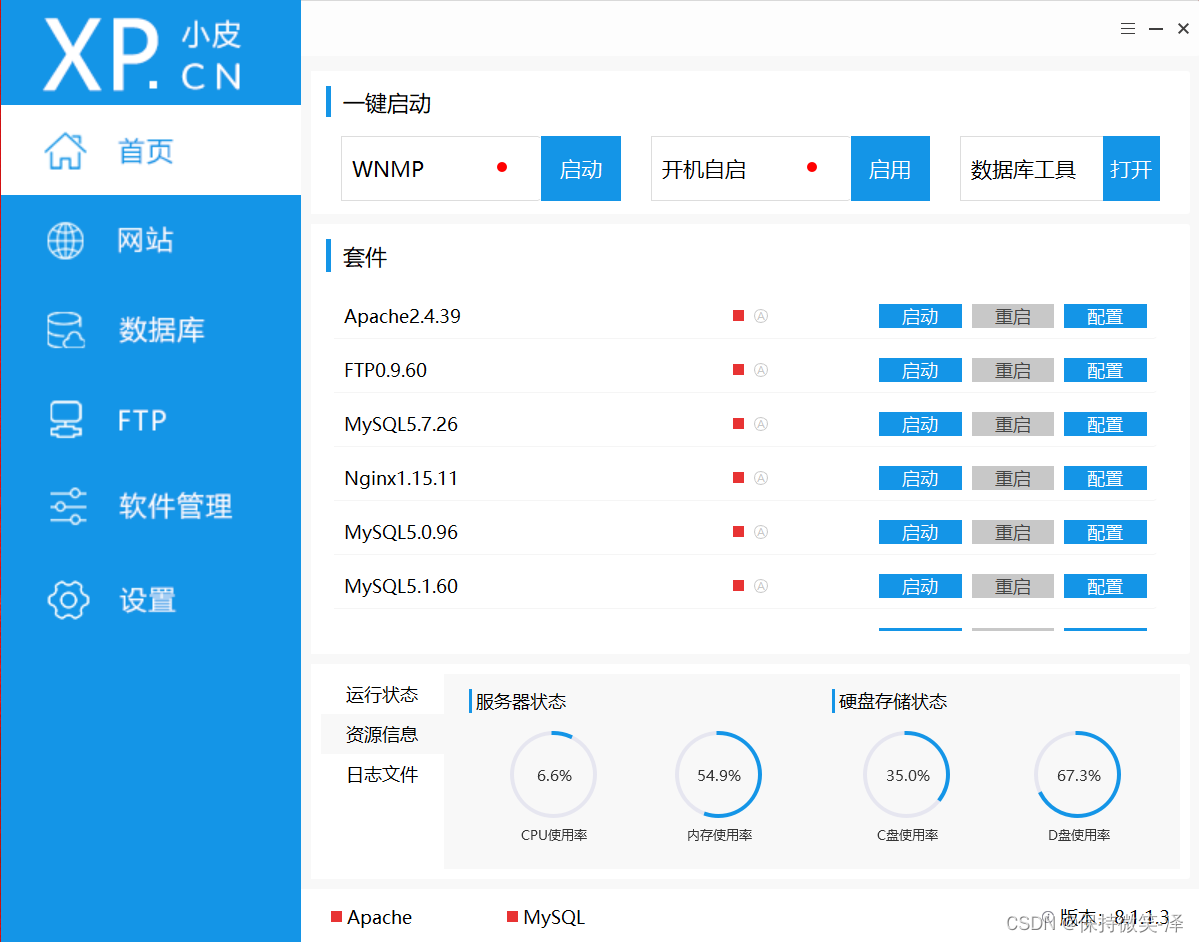Screen dimensions: 1199x942
Task: Click the 内存使用率 54.9% gauge
Action: tap(719, 775)
